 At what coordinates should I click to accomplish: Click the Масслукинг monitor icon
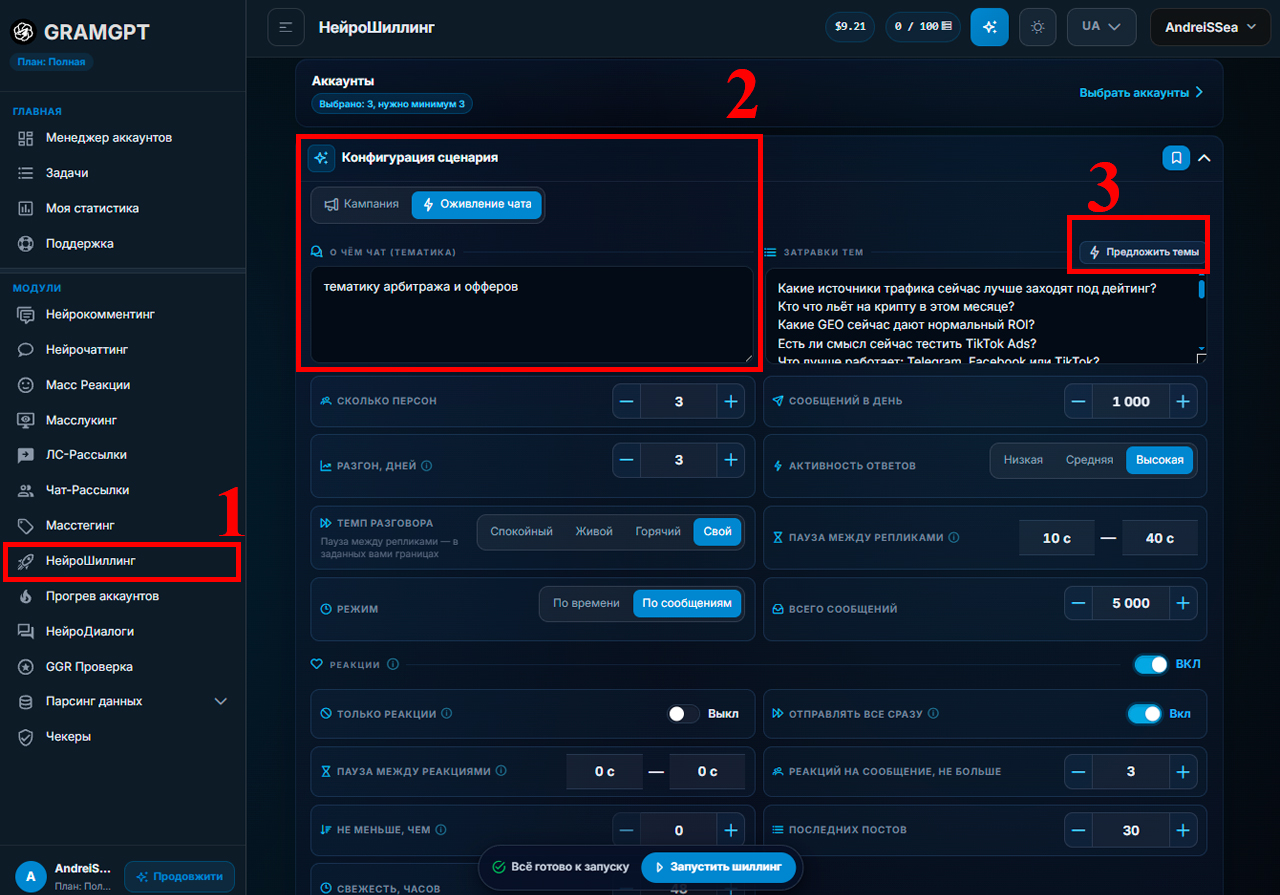click(x=26, y=420)
